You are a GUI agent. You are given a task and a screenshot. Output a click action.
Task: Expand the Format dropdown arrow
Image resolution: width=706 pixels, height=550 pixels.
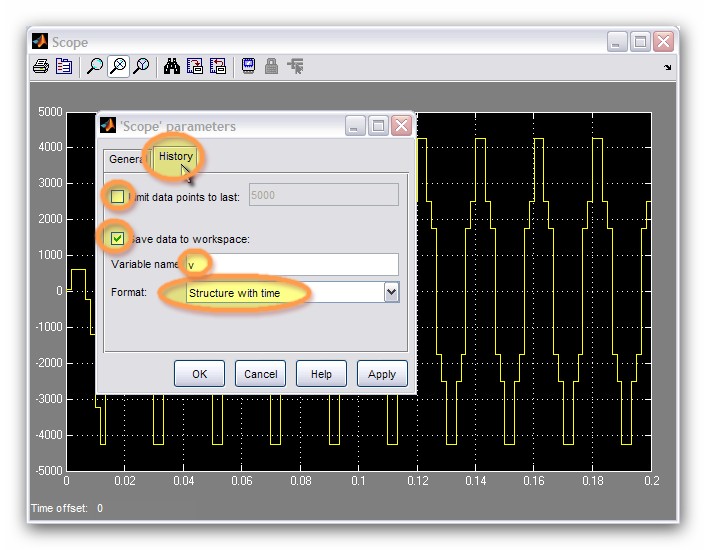point(391,292)
